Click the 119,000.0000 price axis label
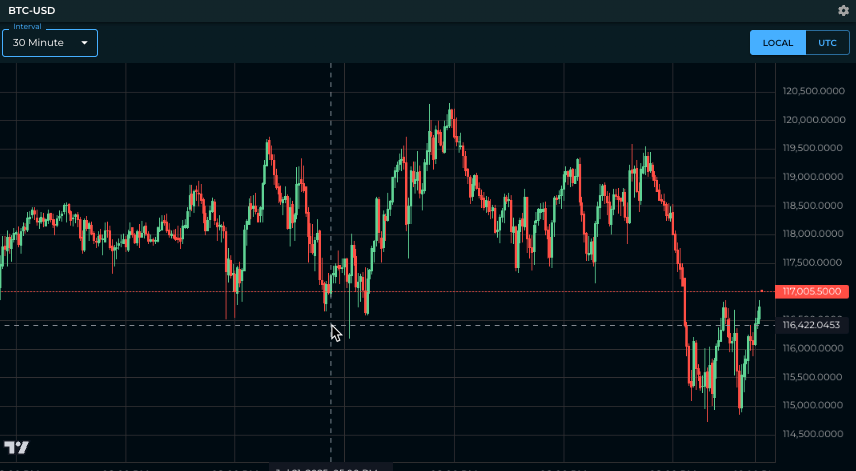This screenshot has width=856, height=471. [813, 177]
